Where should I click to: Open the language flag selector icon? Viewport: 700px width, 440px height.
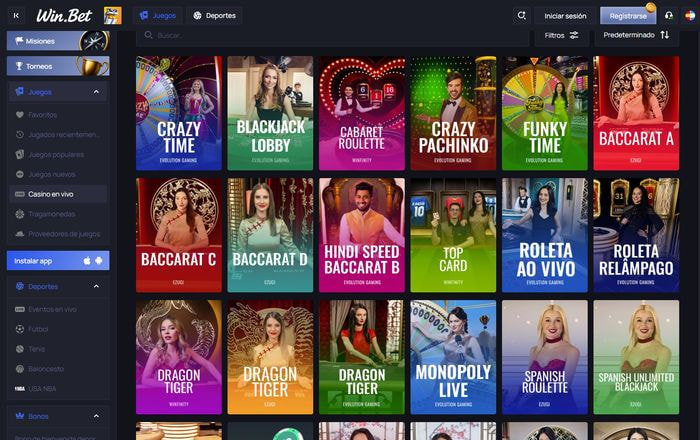click(x=690, y=16)
